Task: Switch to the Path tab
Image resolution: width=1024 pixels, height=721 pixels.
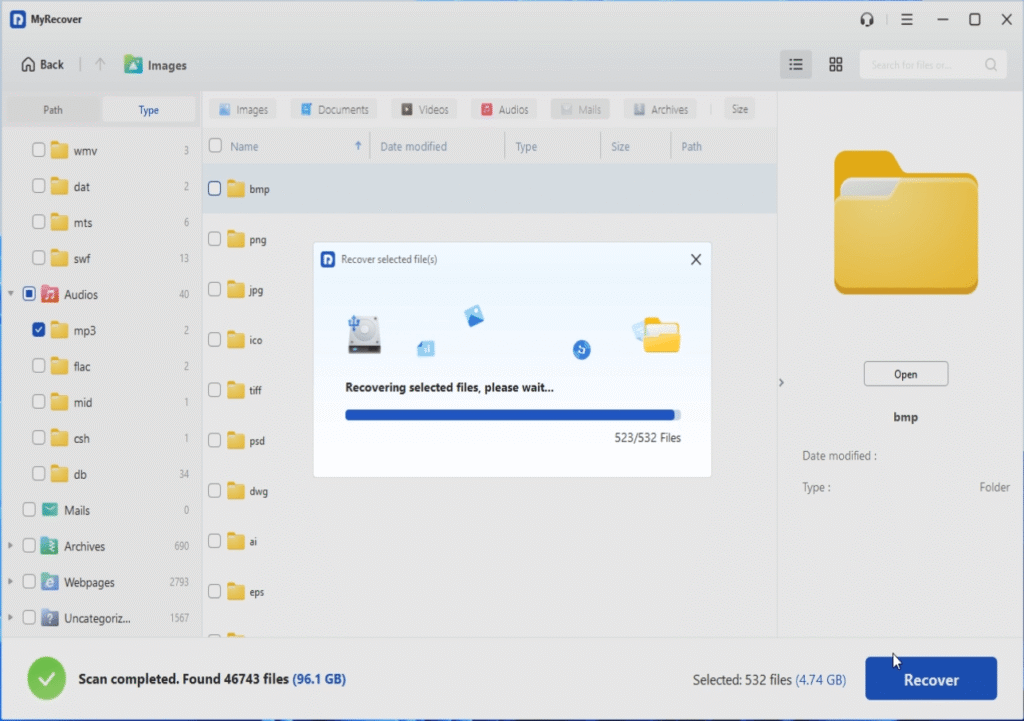Action: coord(53,110)
